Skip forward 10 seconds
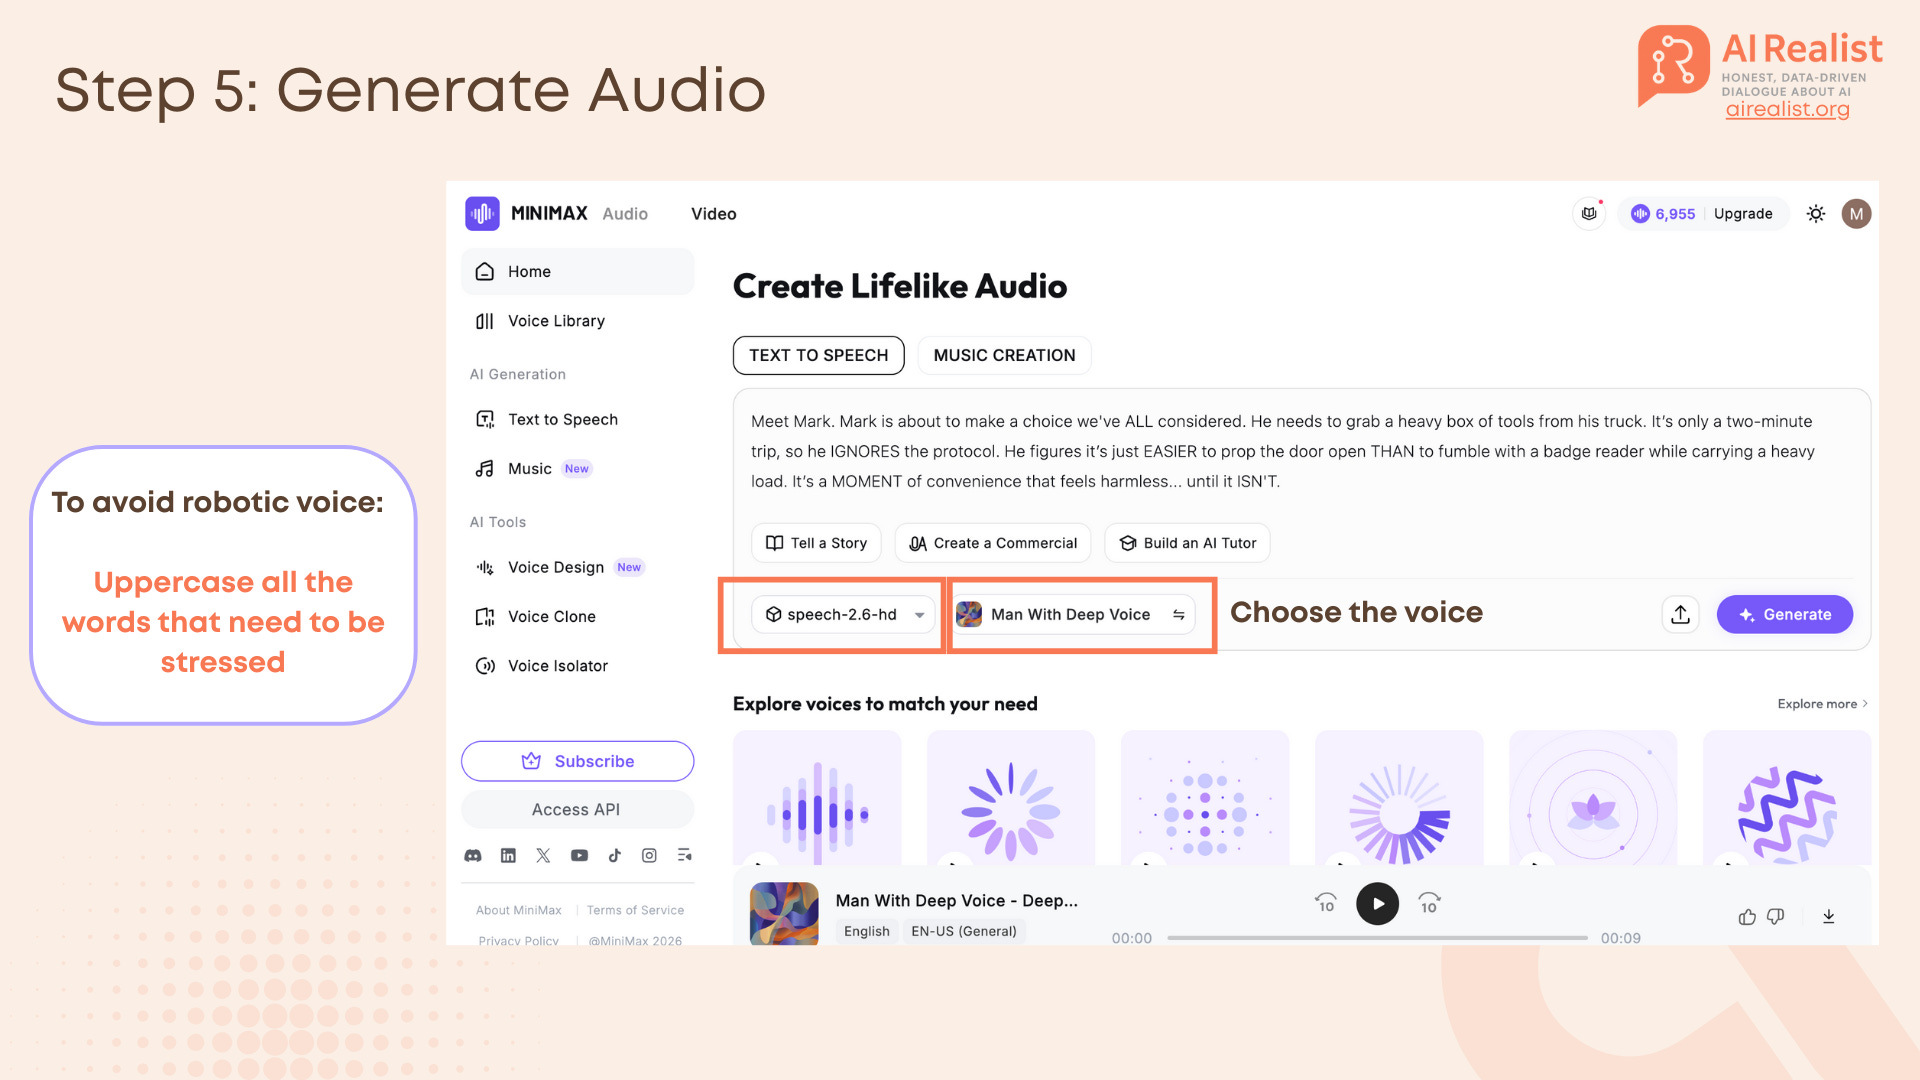 point(1429,903)
